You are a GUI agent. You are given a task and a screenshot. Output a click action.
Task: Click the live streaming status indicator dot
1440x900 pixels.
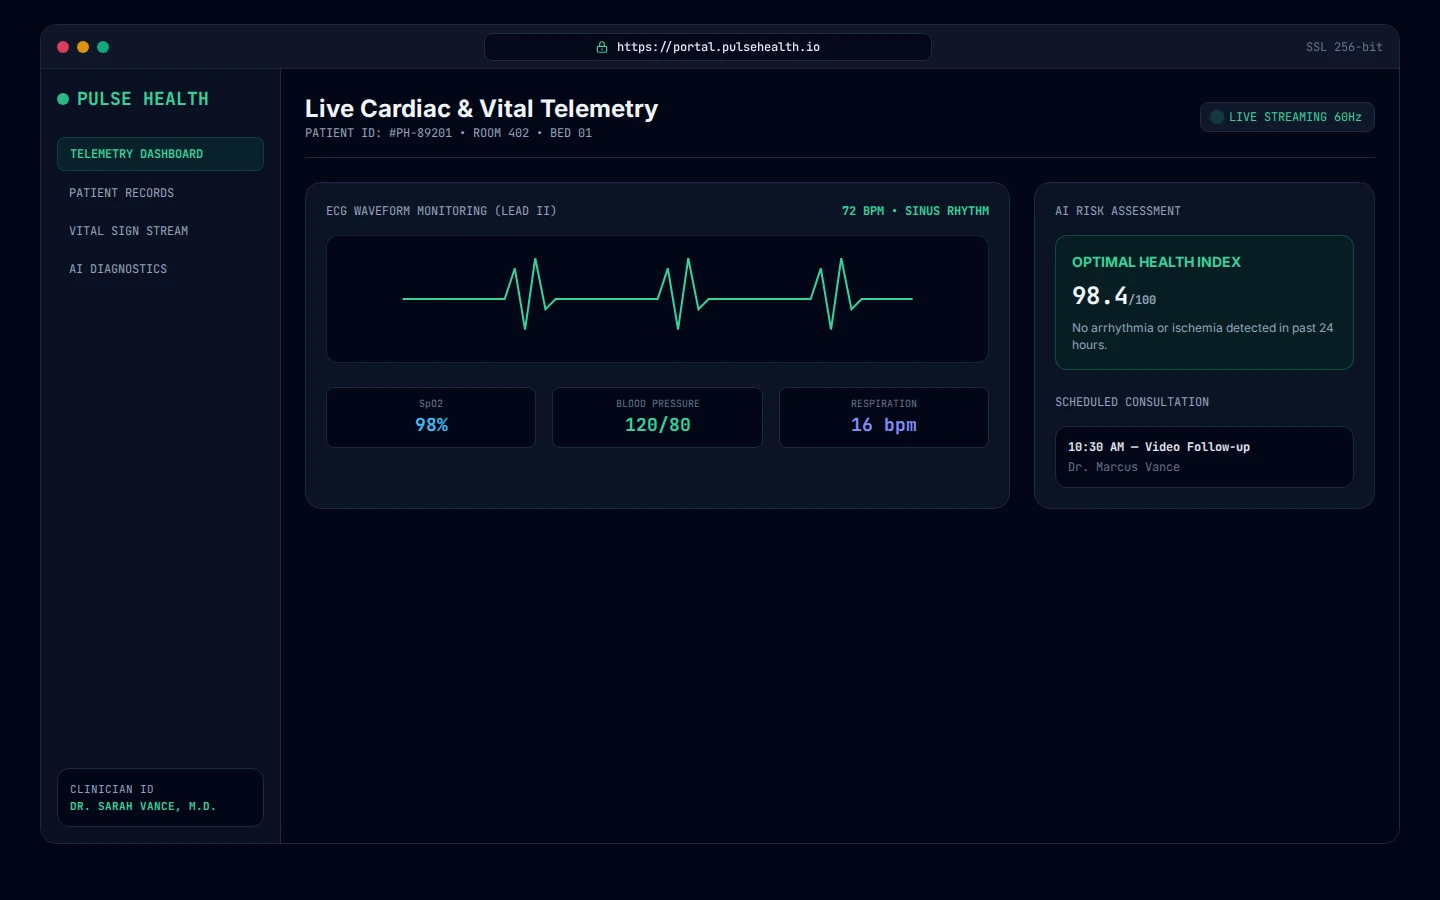[1217, 117]
